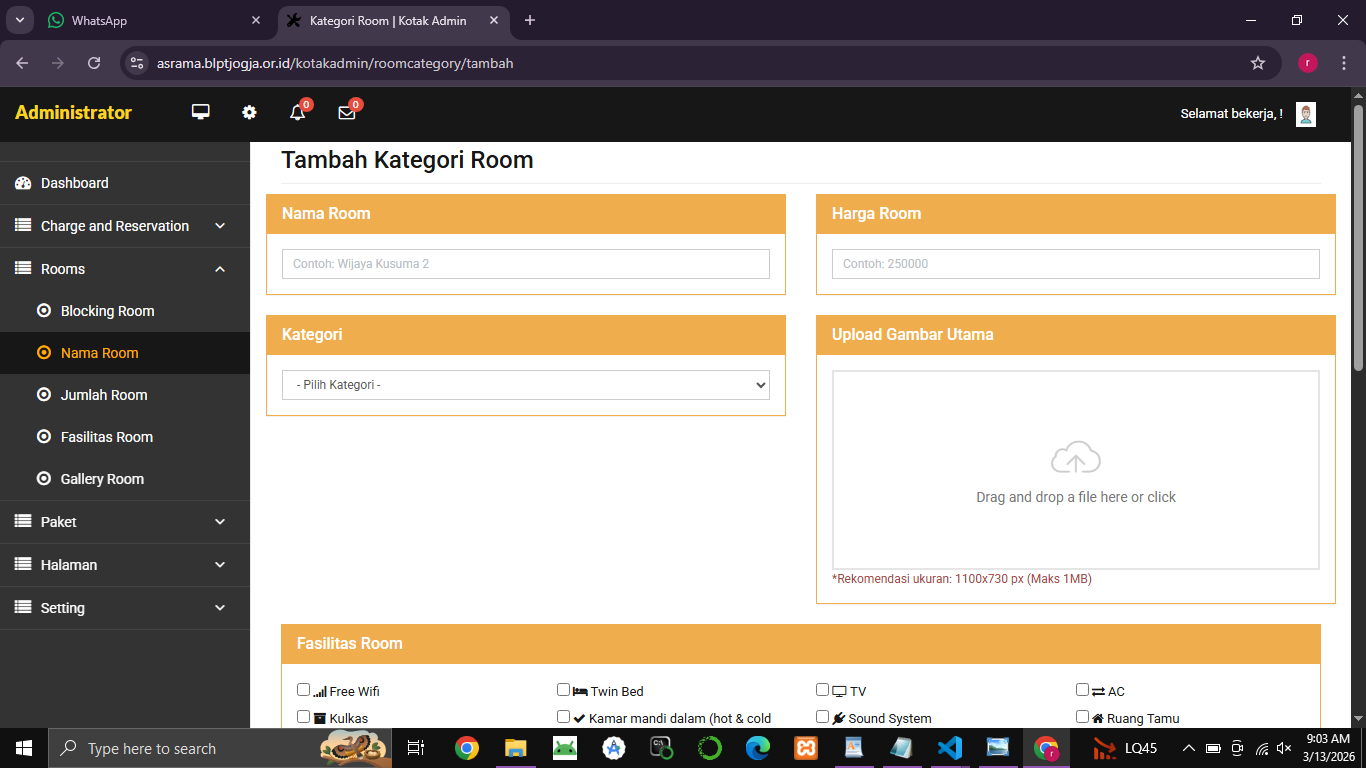1366x768 pixels.
Task: Open Visual Studio Code from the taskbar
Action: coord(949,748)
